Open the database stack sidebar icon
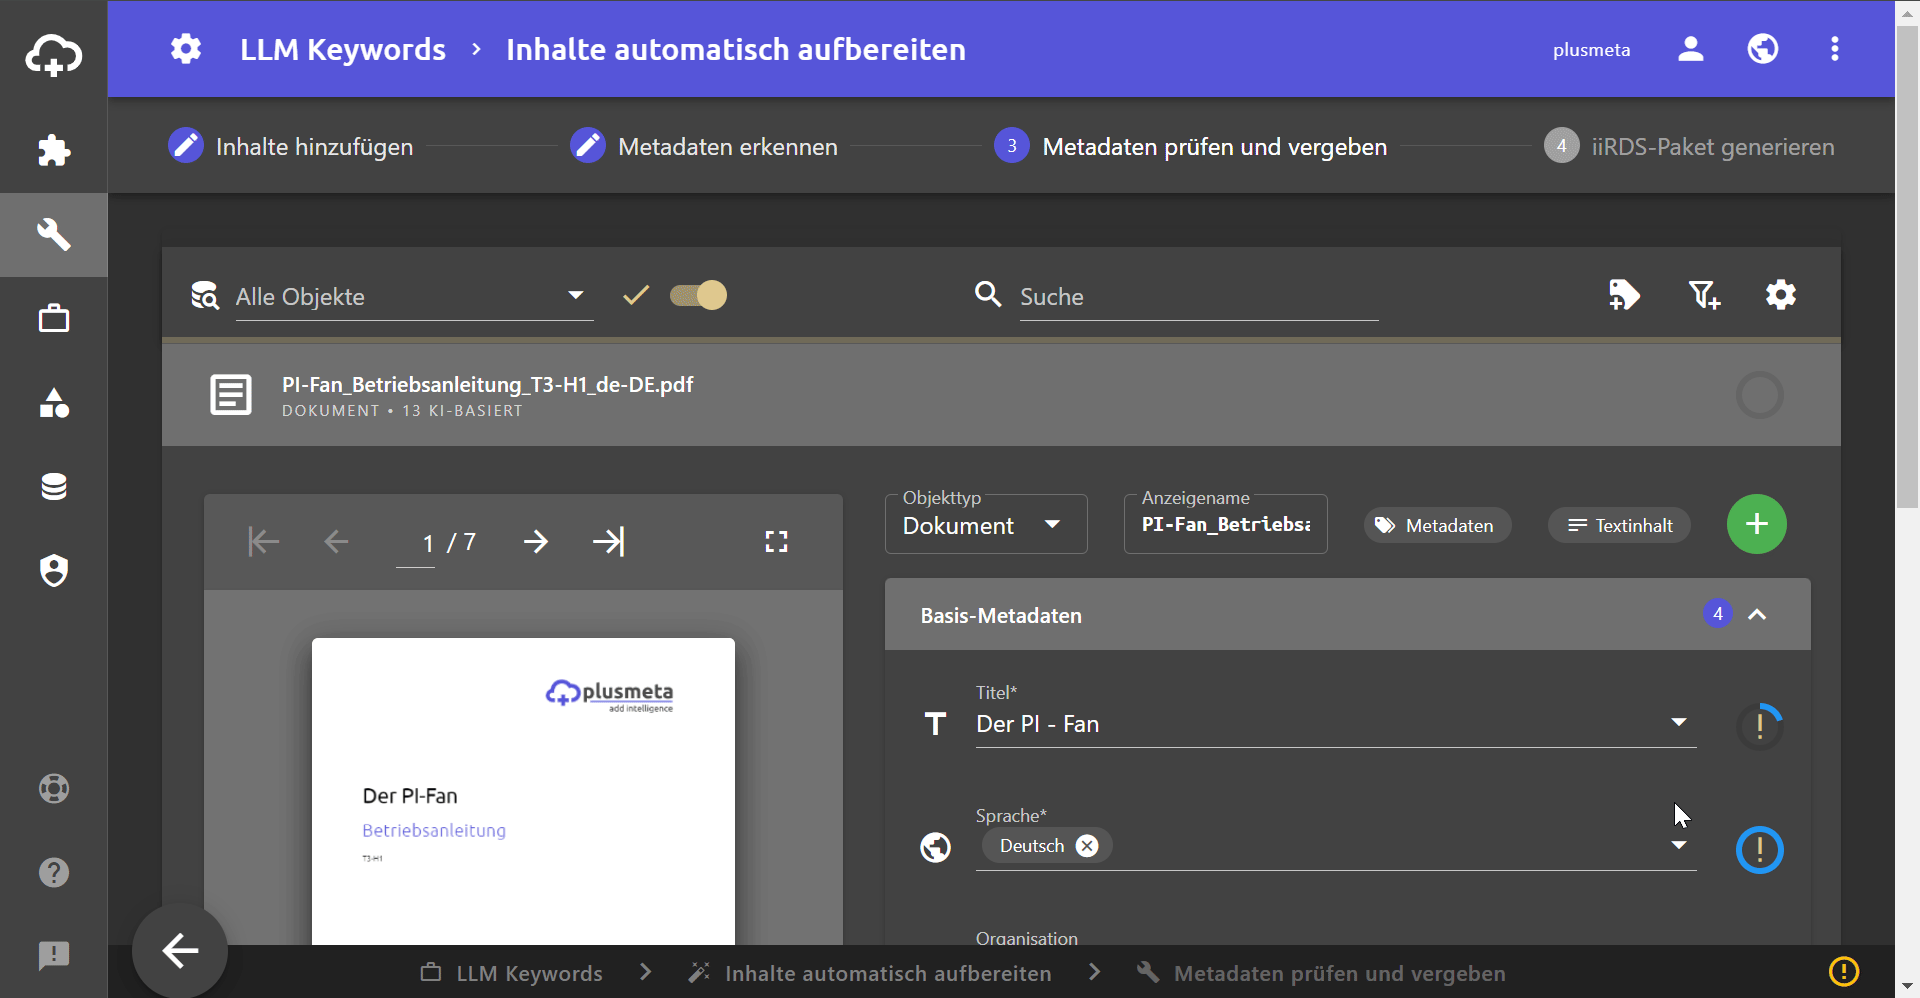Screen dimensions: 1920x998 pos(54,487)
